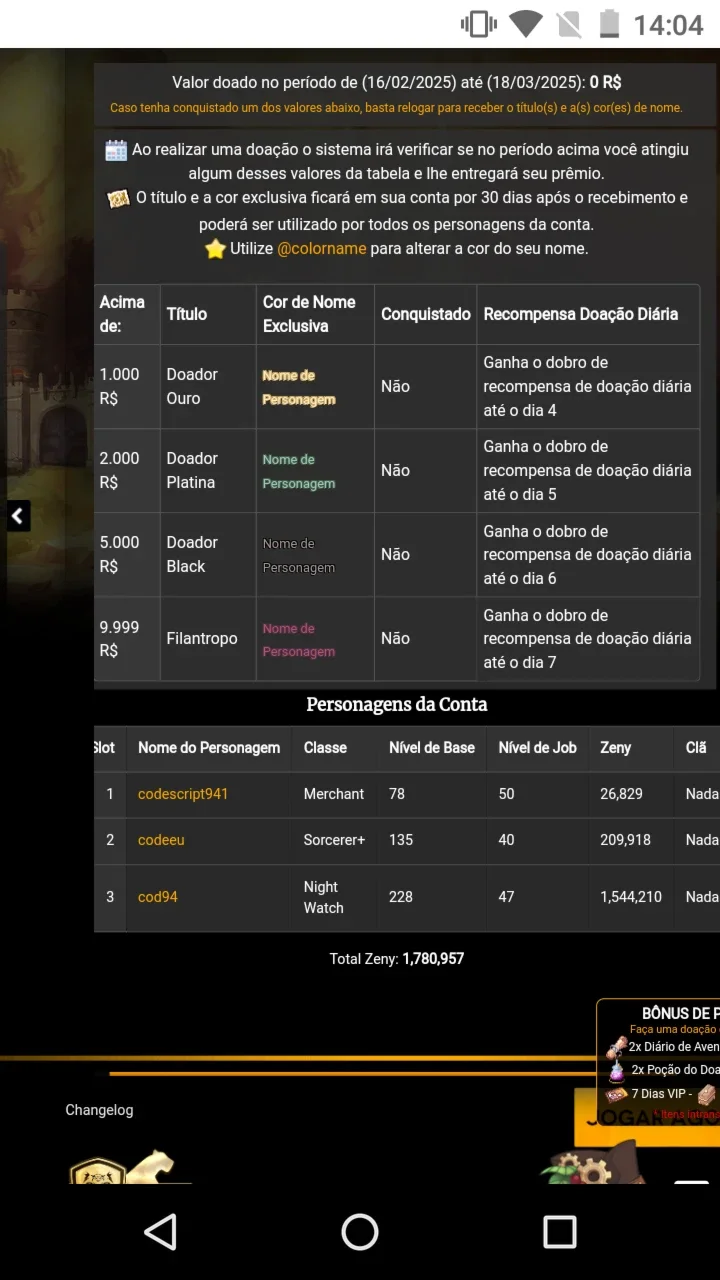Click the Total Zeny 1,780,957 text
The image size is (720, 1280).
click(397, 959)
